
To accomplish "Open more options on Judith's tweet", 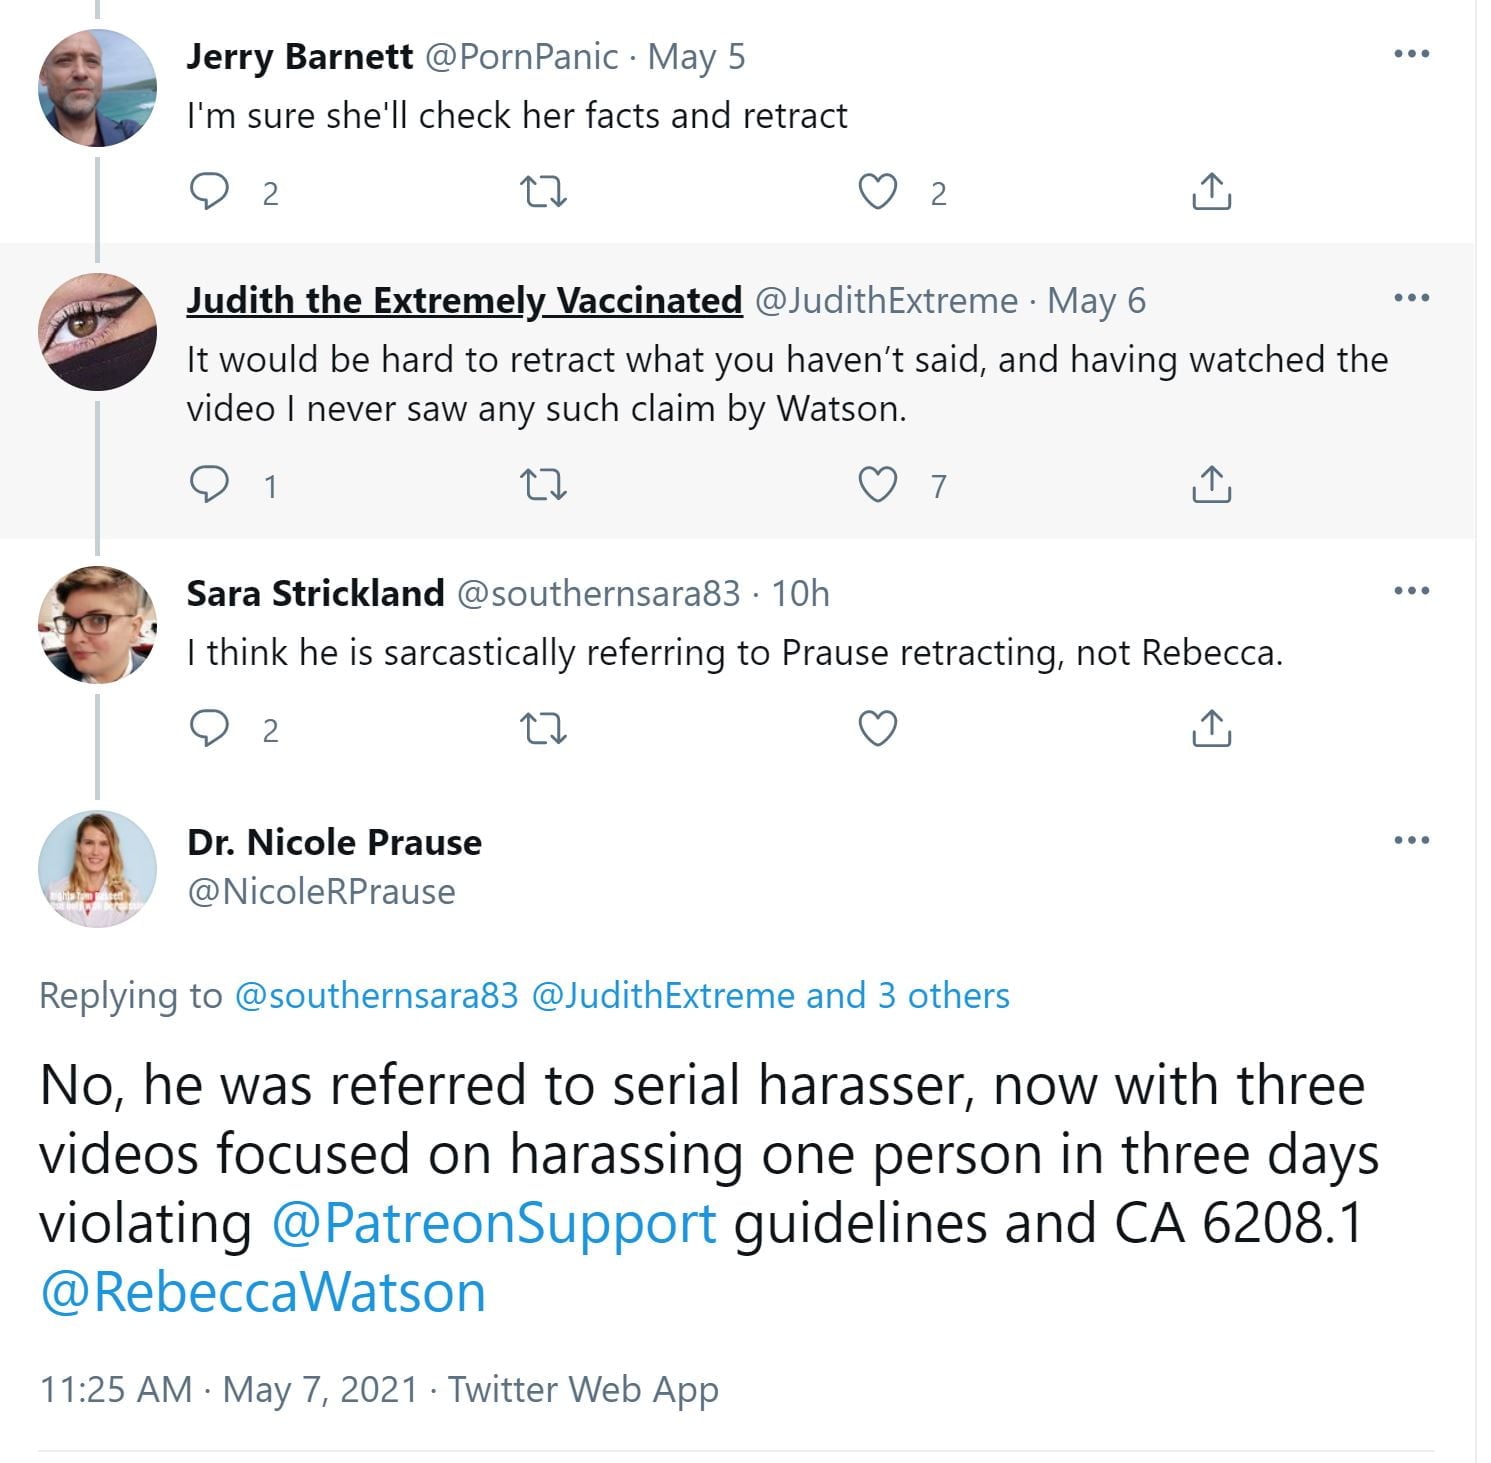I will [x=1411, y=298].
